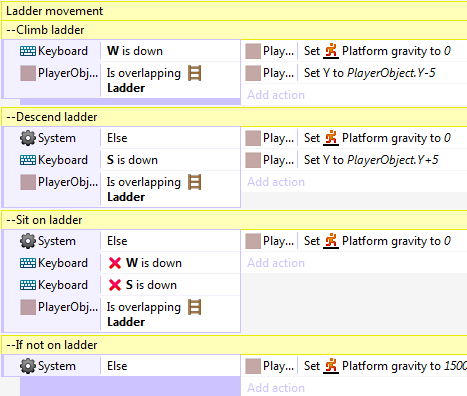Click the Ladder icon in Sit on ladder overlap condition
Image resolution: width=467 pixels, height=396 pixels.
[x=195, y=307]
